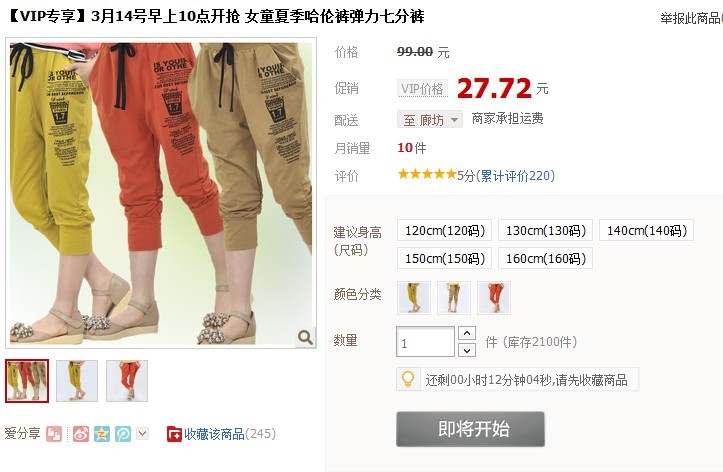723x472 pixels.
Task: Choose the yellow pants color swatch
Action: [x=414, y=298]
